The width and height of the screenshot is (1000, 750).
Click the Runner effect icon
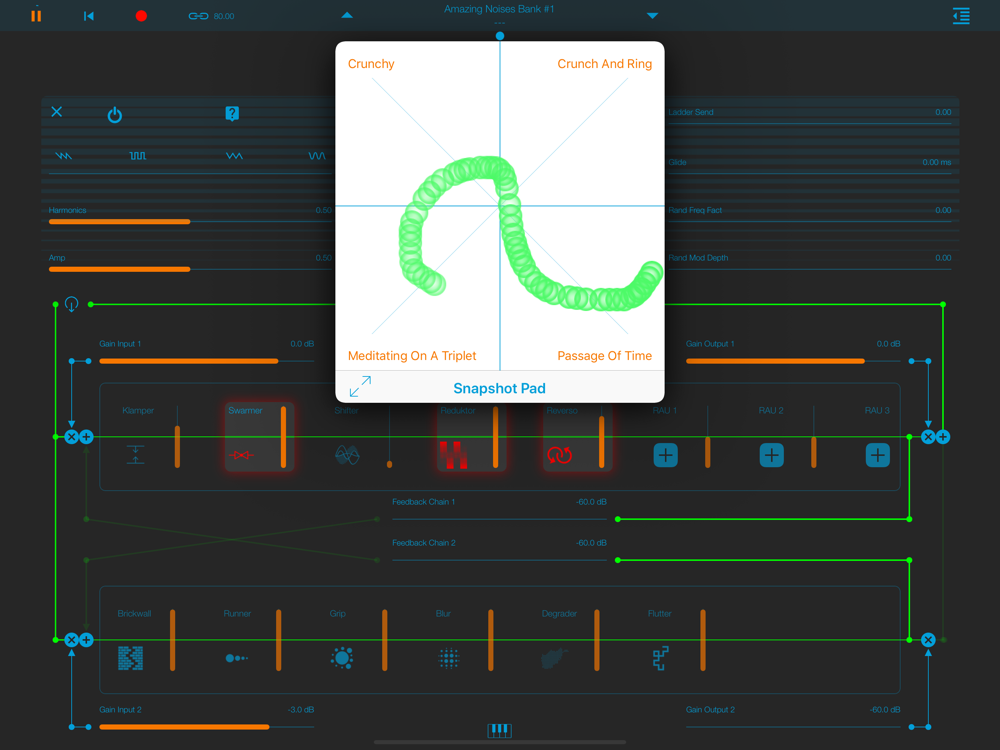(x=237, y=658)
